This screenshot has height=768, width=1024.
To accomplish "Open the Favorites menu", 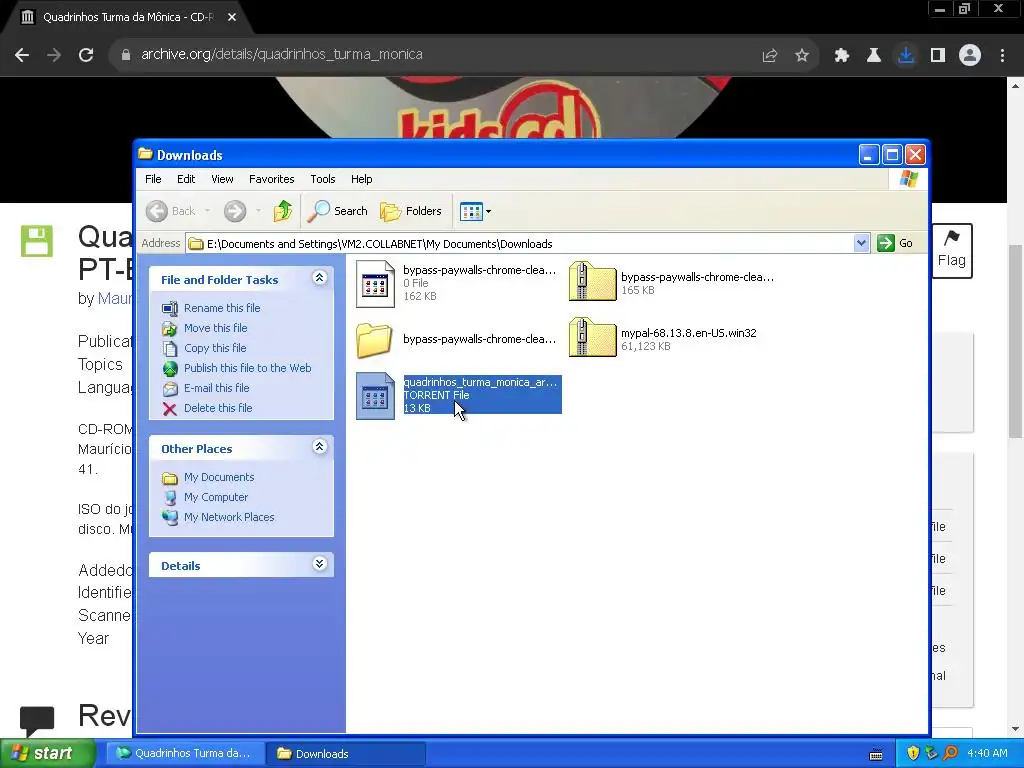I will [272, 179].
